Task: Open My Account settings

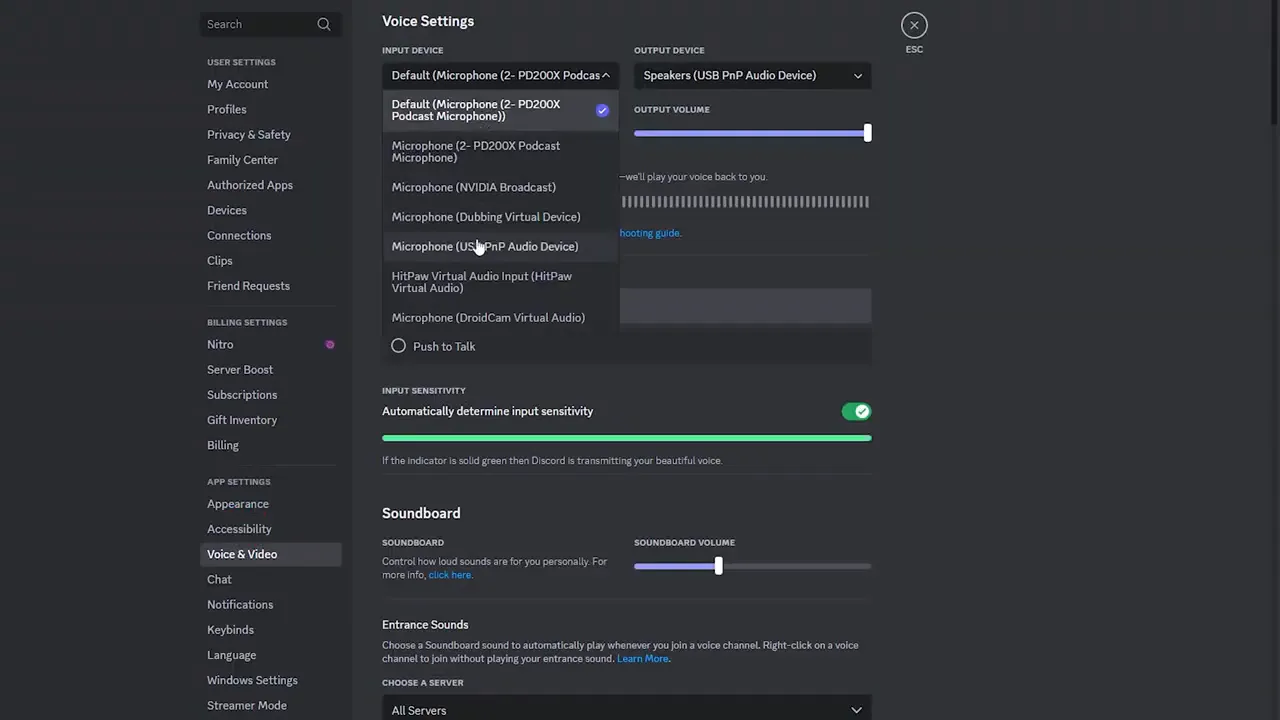Action: tap(270, 84)
